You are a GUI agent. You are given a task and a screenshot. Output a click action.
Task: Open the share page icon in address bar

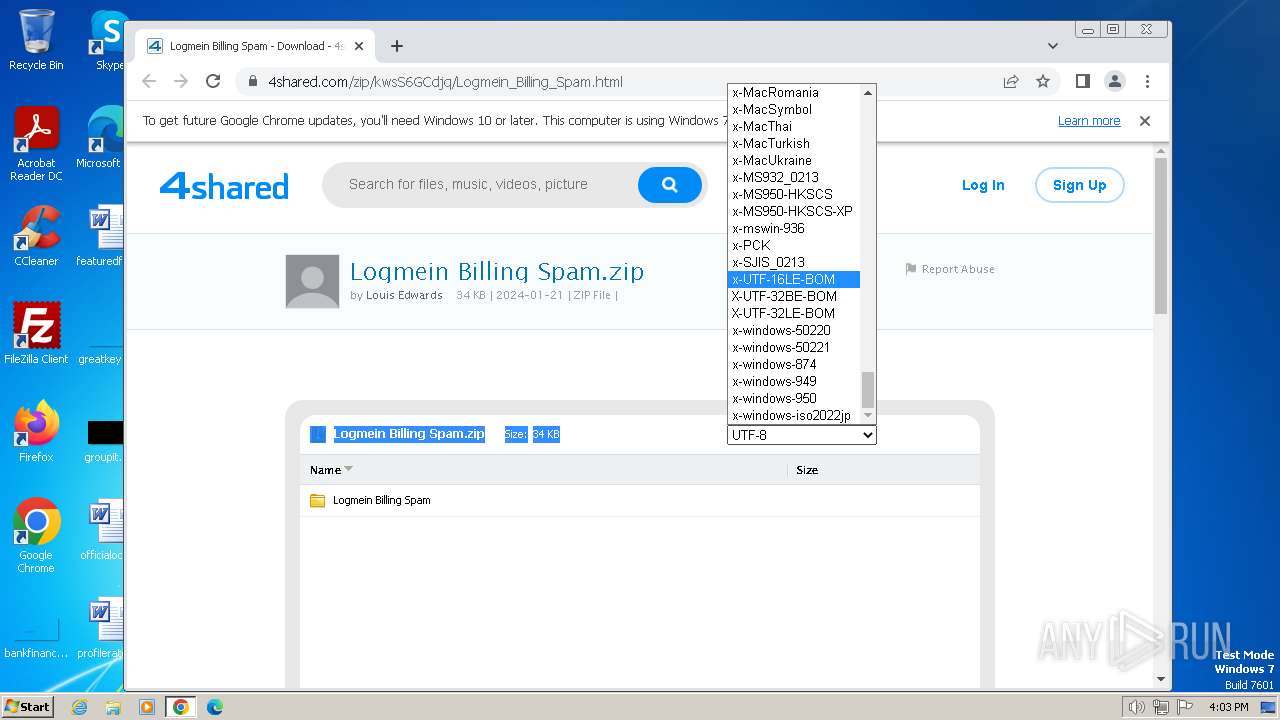[x=1011, y=82]
